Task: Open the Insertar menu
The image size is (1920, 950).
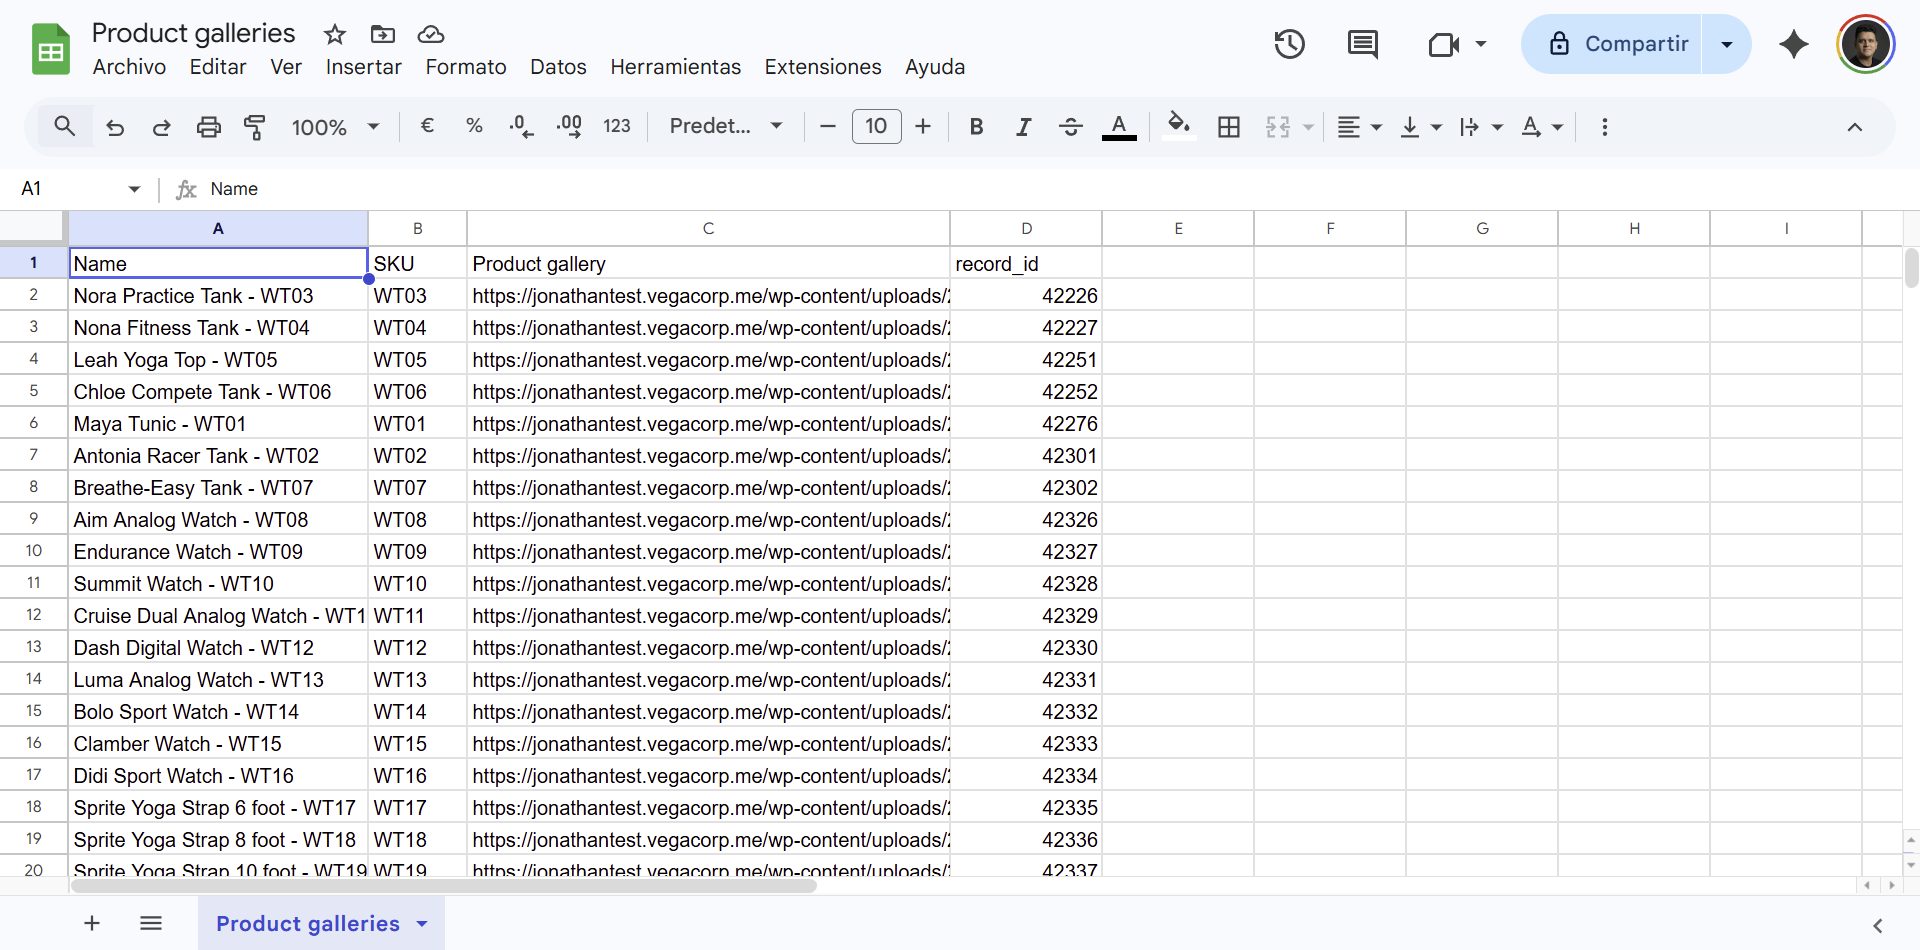Action: point(363,67)
